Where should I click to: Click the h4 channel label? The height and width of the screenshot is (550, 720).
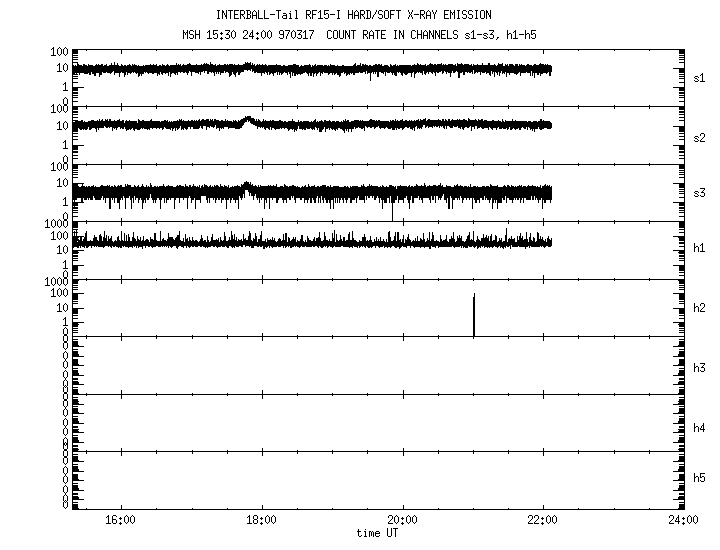700,428
